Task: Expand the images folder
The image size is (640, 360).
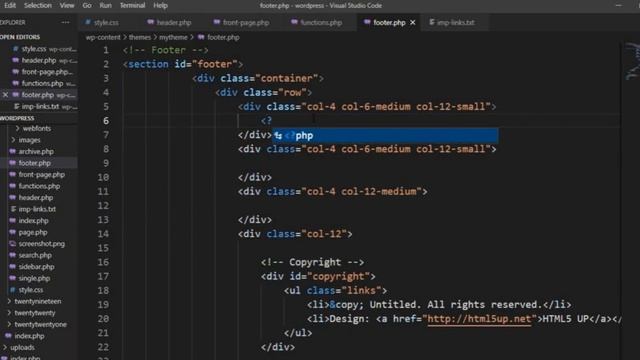Action: point(29,140)
